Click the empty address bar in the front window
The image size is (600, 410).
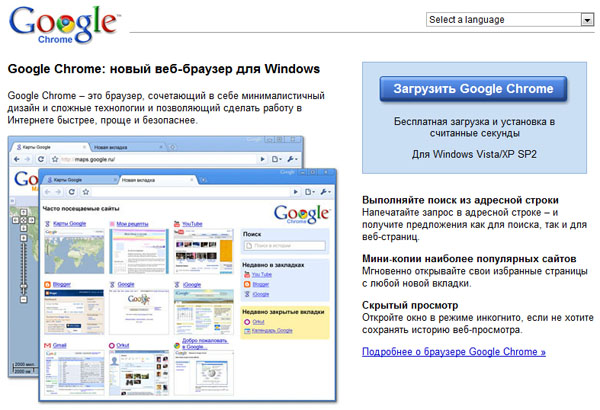pyautogui.click(x=191, y=192)
